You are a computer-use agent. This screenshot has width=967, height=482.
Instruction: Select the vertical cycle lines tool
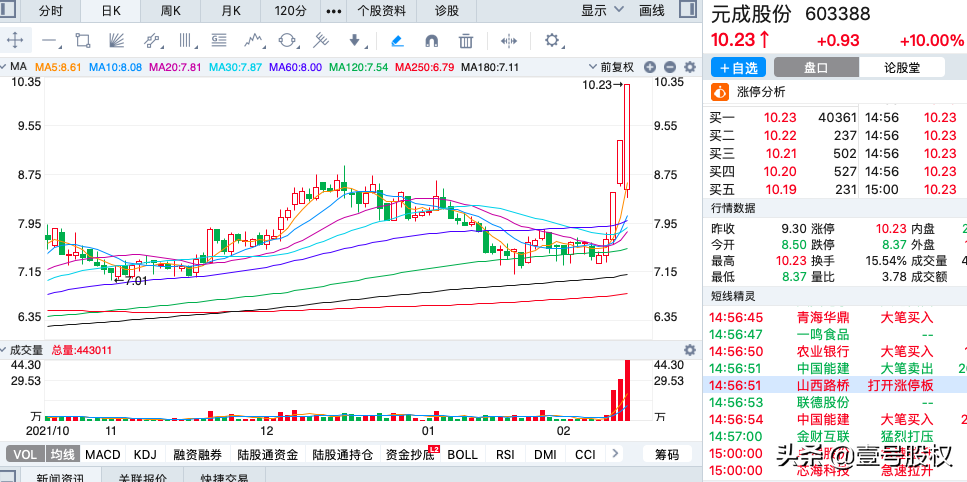(186, 41)
